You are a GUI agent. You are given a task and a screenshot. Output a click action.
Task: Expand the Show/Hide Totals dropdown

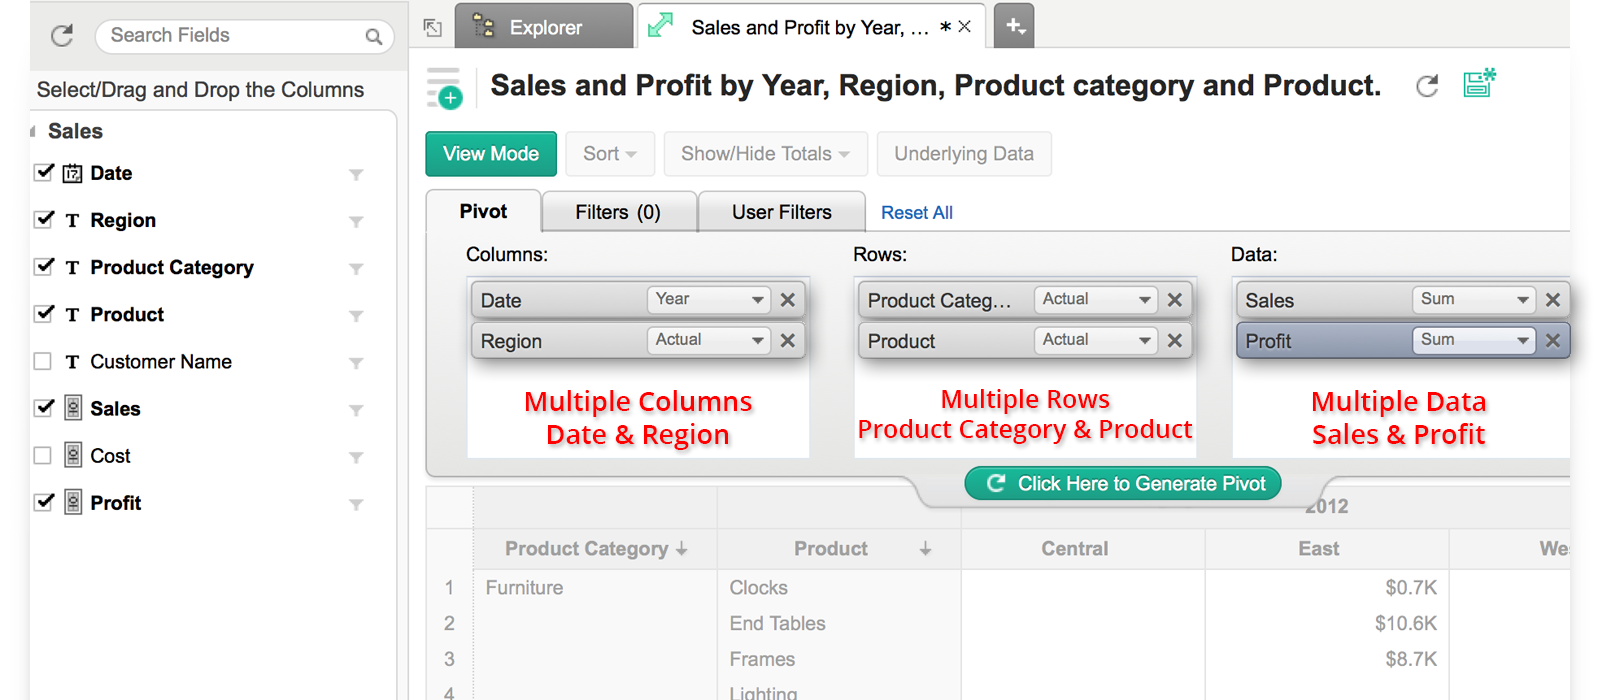tap(765, 154)
